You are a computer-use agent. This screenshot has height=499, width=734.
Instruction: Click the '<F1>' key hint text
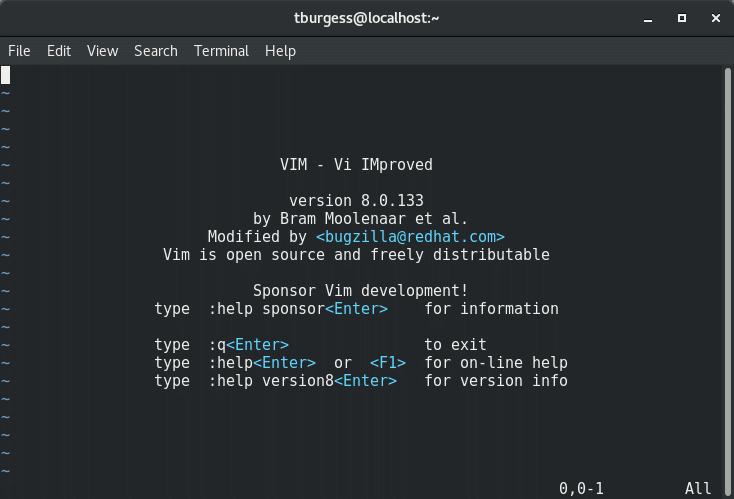[388, 363]
